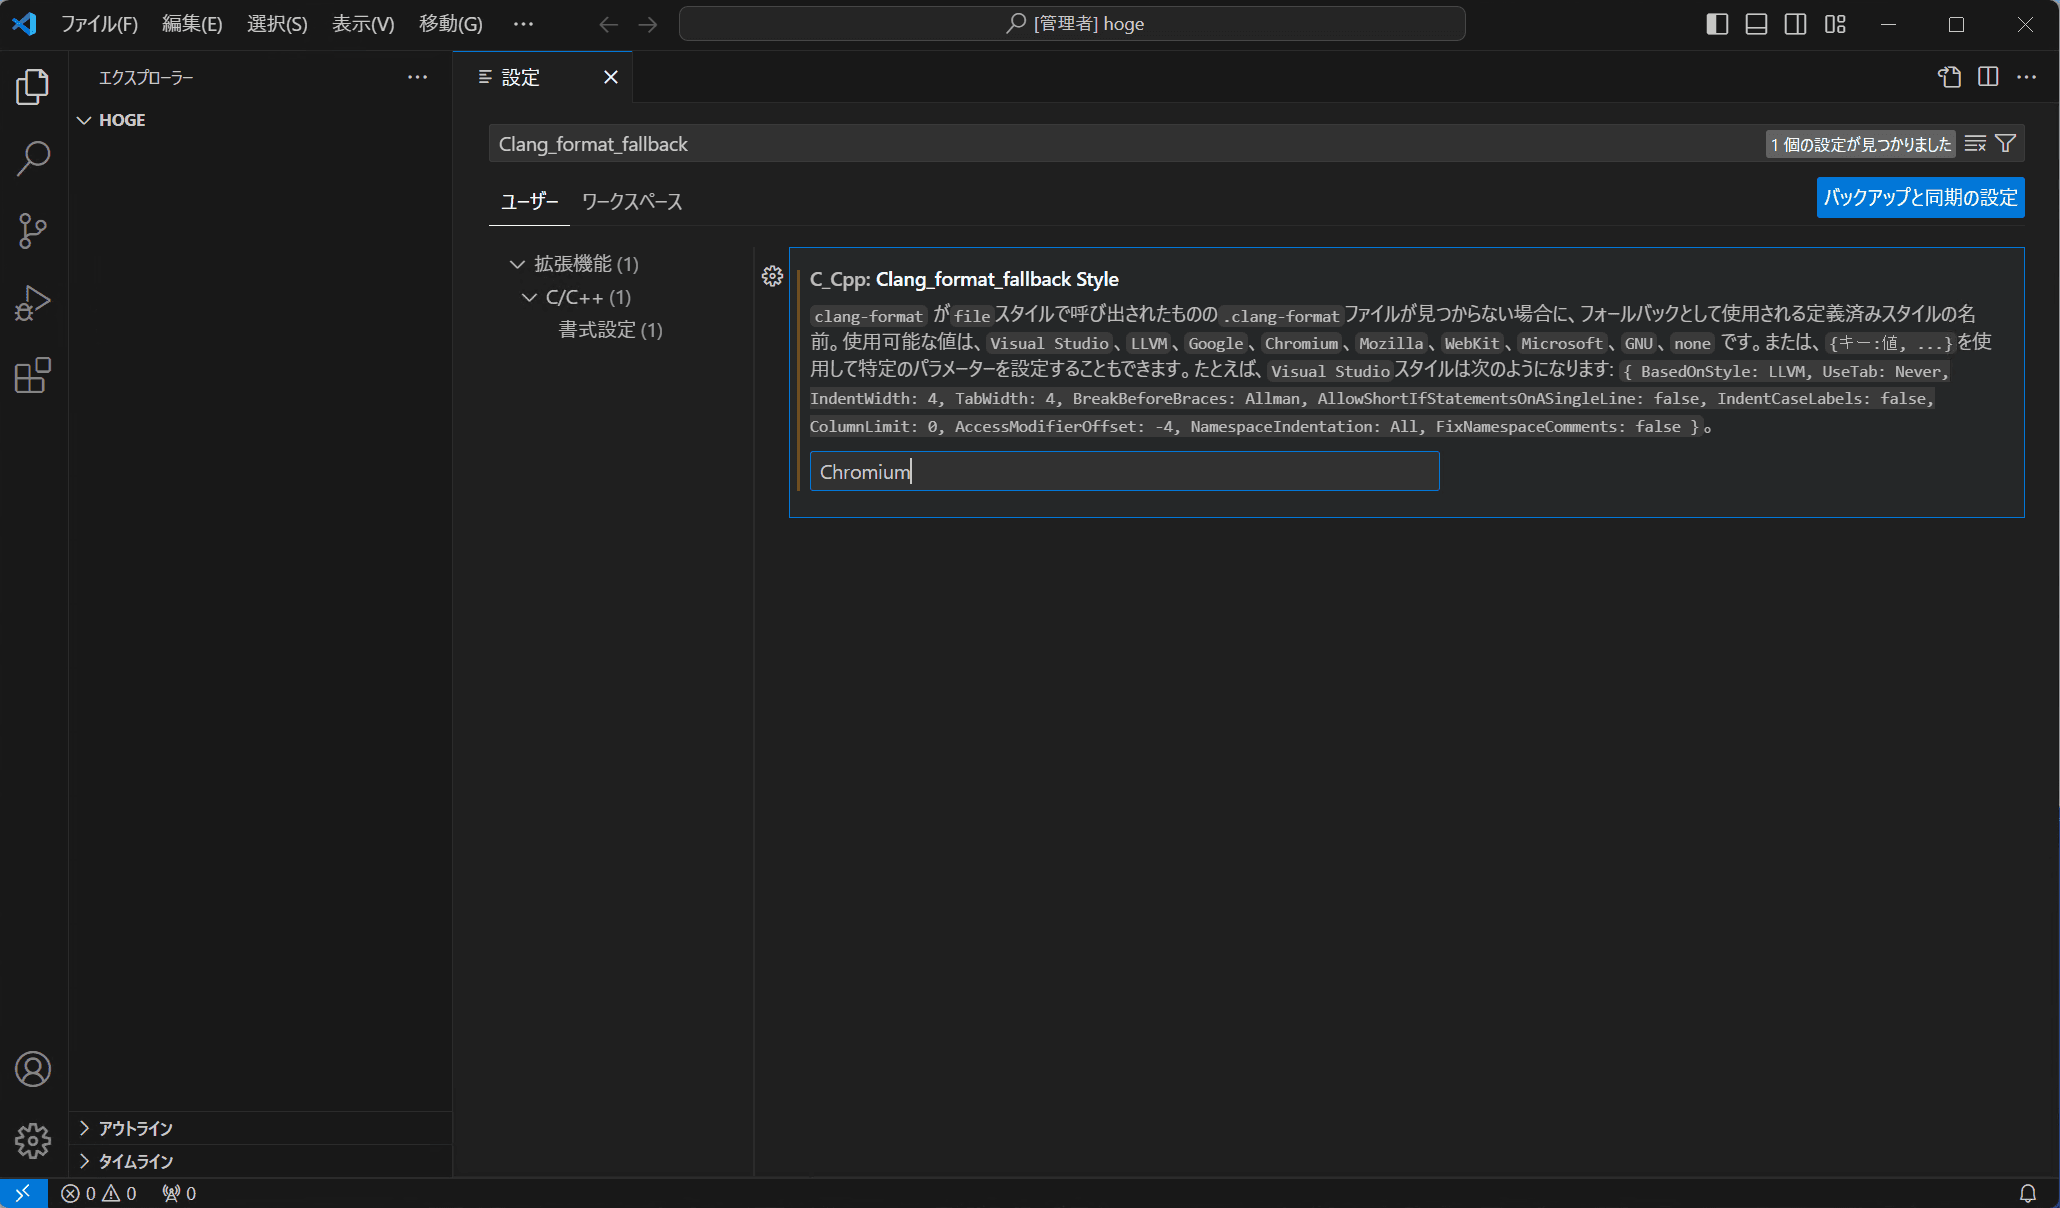2060x1208 pixels.
Task: Open the 編集(E) menu
Action: click(x=192, y=24)
